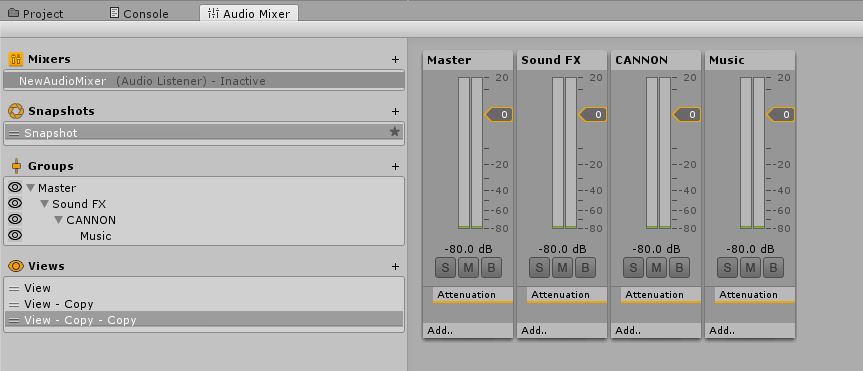
Task: Open Add effect menu on Music
Action: (750, 331)
